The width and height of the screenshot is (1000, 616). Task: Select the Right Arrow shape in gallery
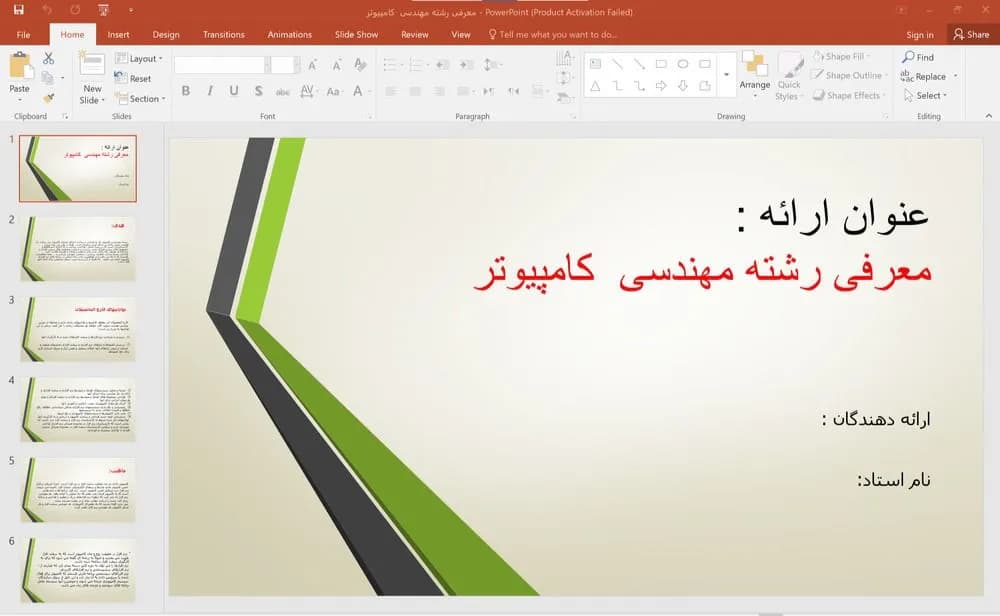coord(661,85)
